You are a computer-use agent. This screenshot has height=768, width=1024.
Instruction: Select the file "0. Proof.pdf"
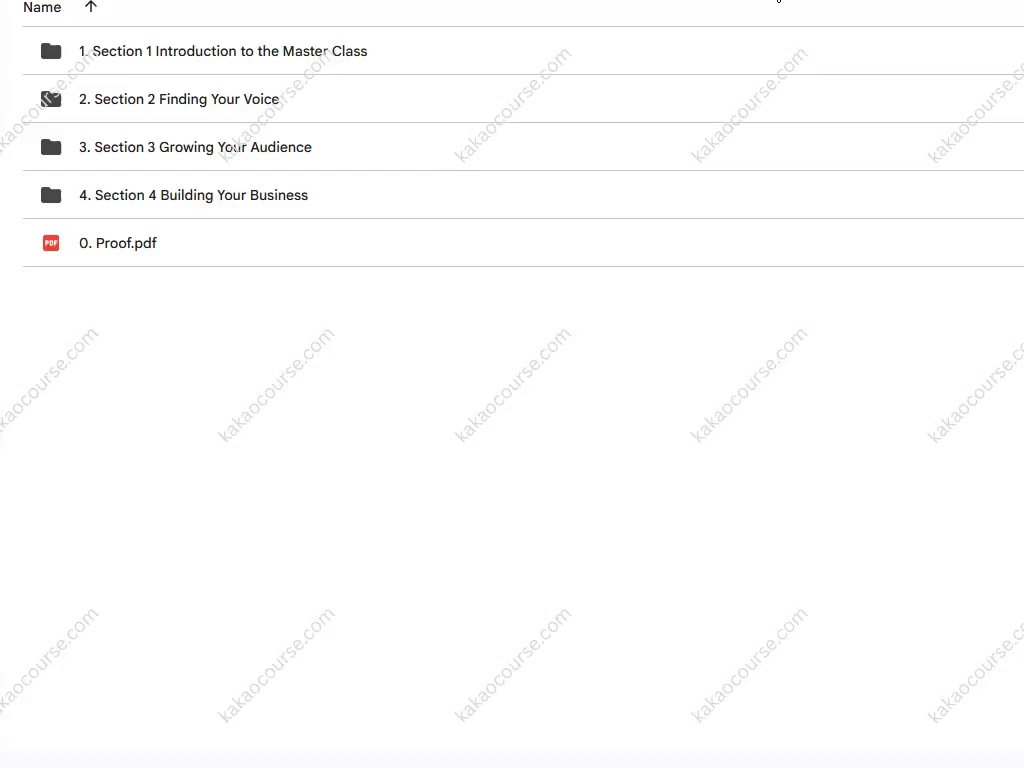(x=118, y=243)
